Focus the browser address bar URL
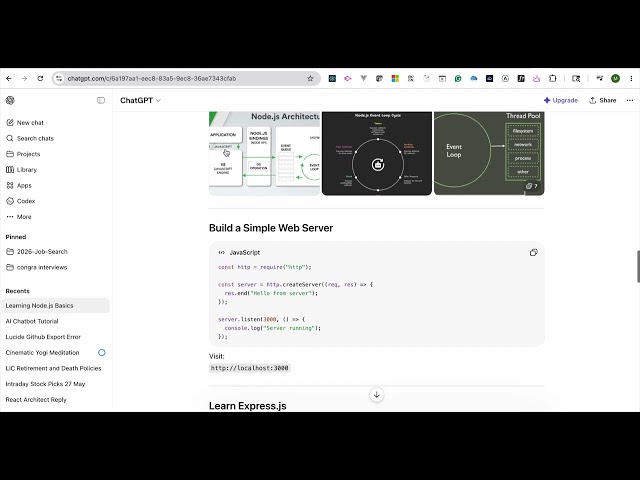640x480 pixels. [x=152, y=78]
